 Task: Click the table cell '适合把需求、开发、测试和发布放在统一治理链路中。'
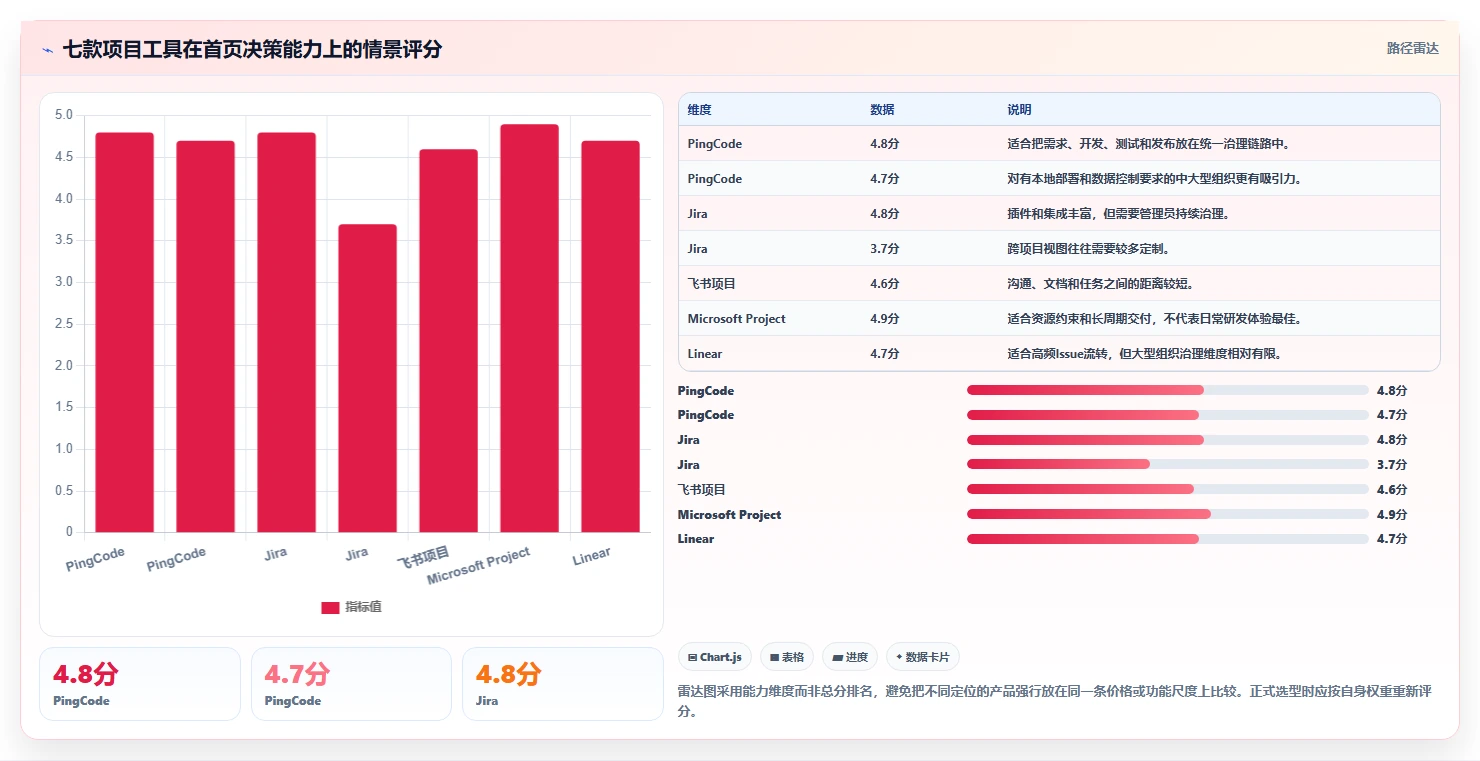(x=1150, y=144)
